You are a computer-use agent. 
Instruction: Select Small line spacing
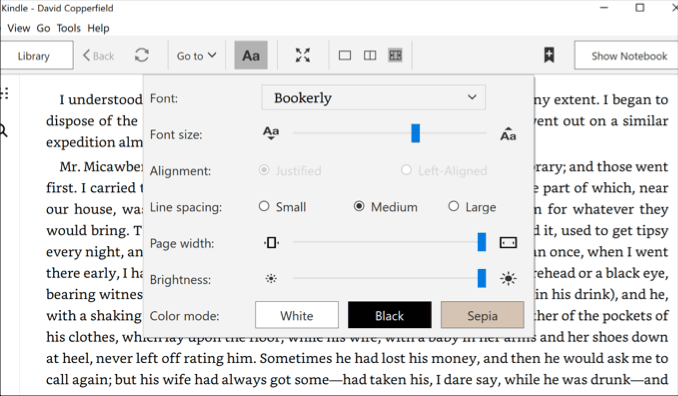click(282, 207)
